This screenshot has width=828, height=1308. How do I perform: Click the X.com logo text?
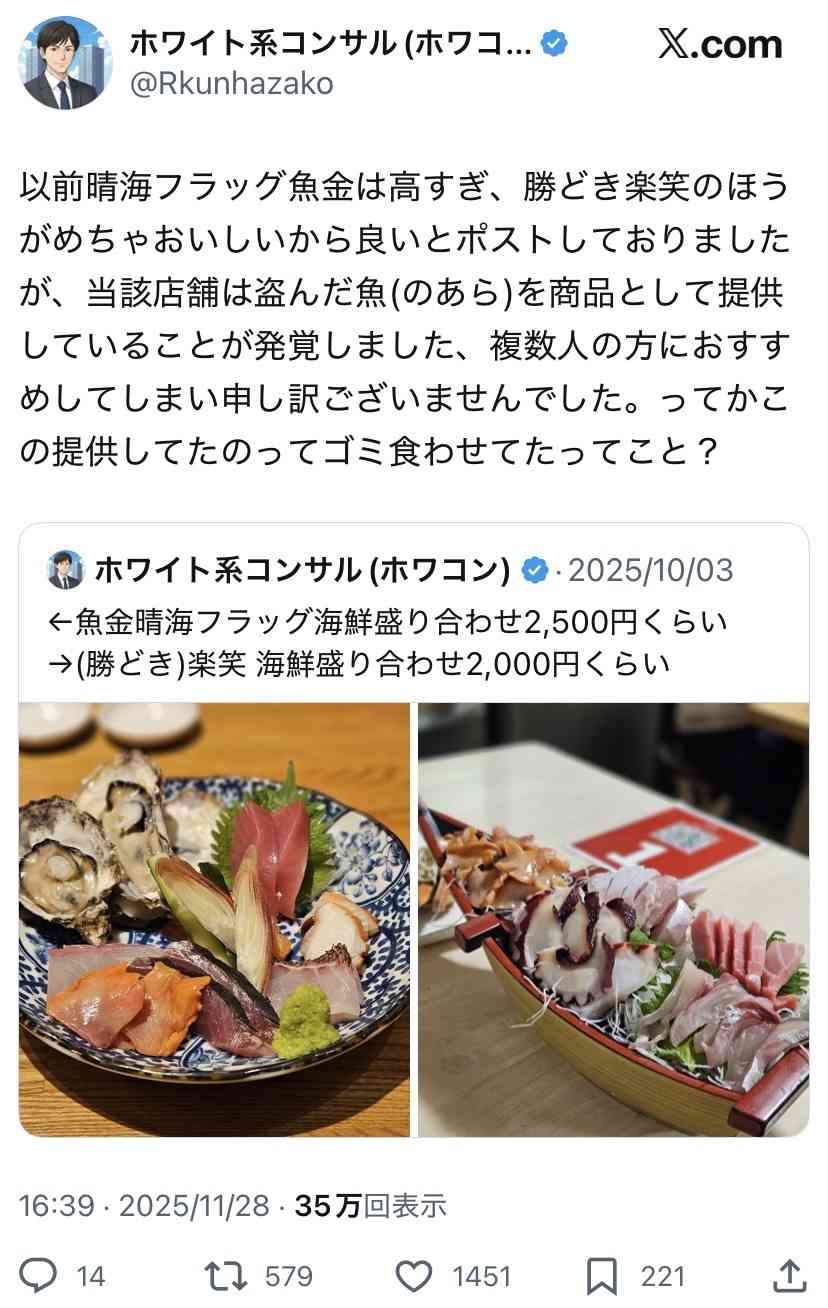[720, 44]
